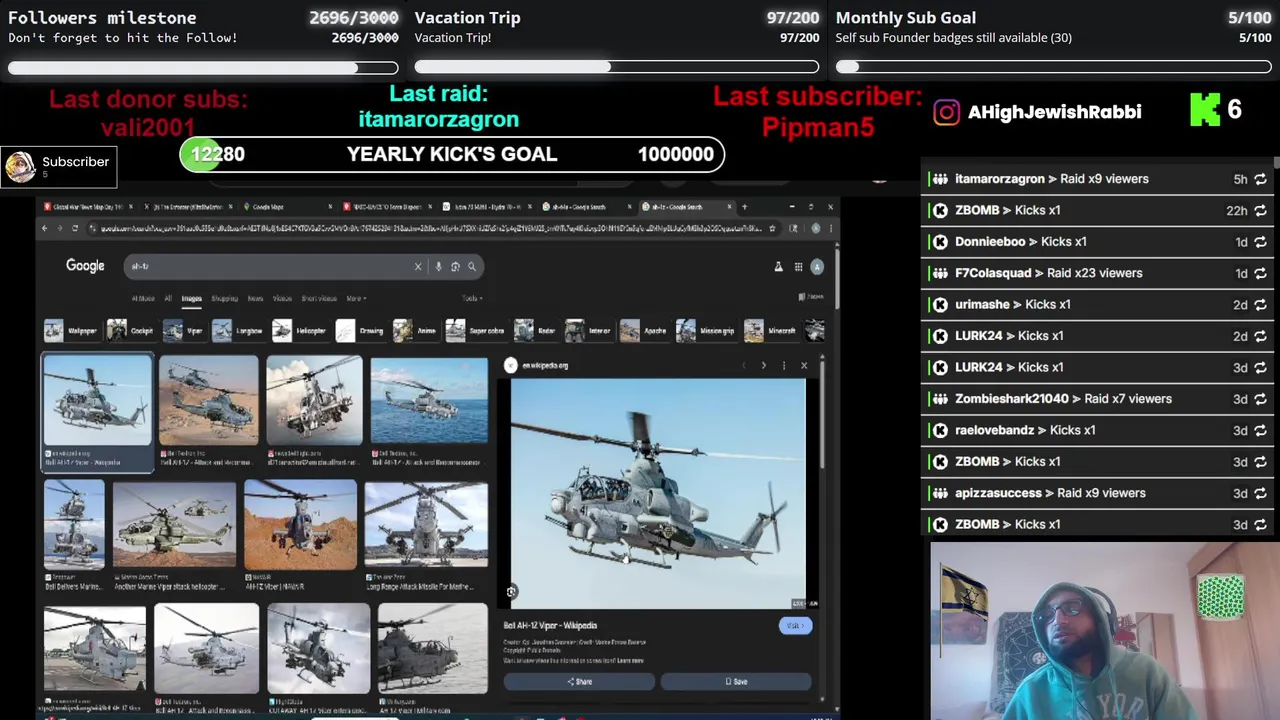Viewport: 1280px width, 720px height.
Task: Click the event list scrollbar
Action: click(x=1277, y=163)
